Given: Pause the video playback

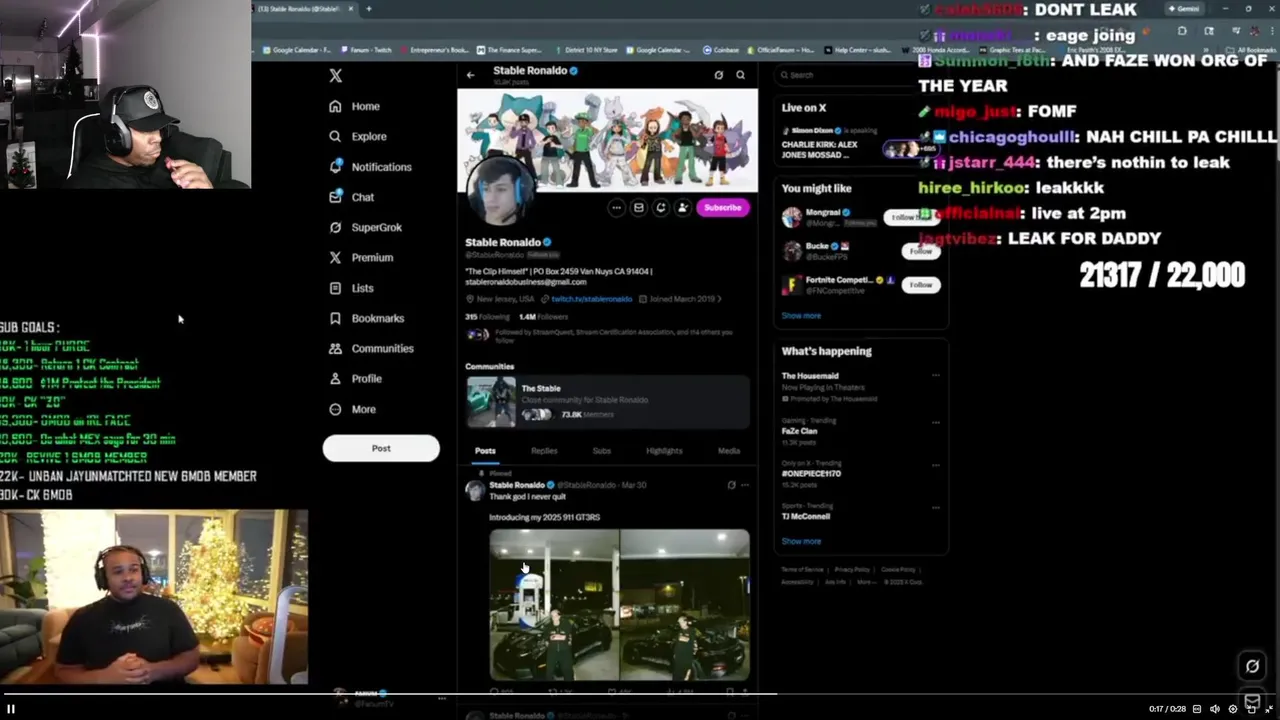Looking at the screenshot, I should [x=11, y=709].
